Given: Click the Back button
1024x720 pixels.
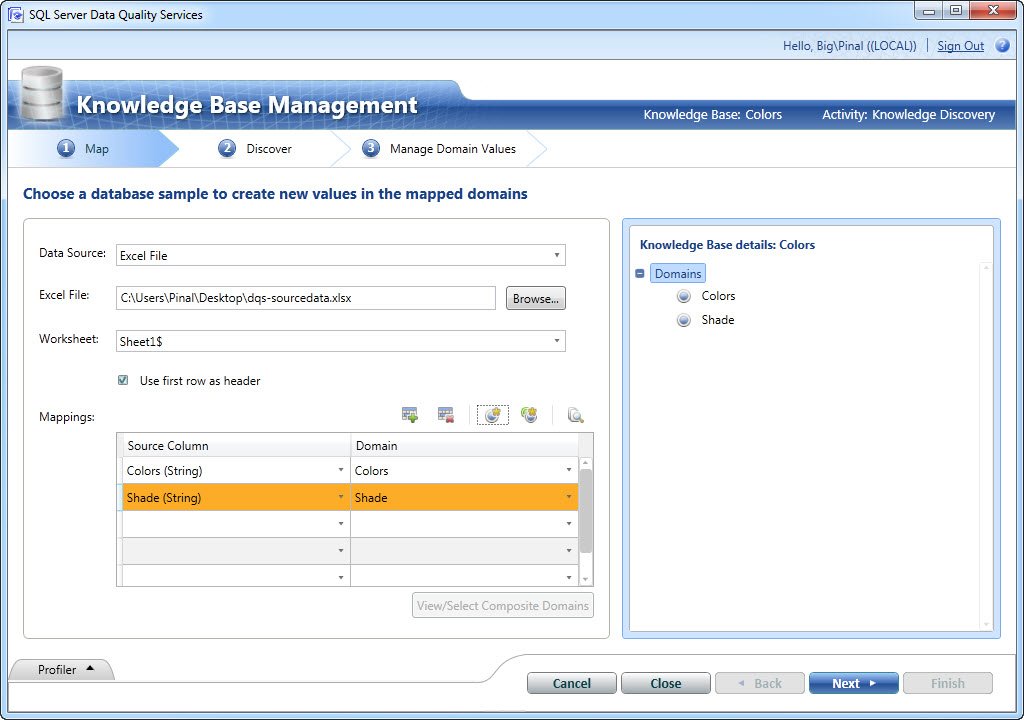Looking at the screenshot, I should 760,683.
